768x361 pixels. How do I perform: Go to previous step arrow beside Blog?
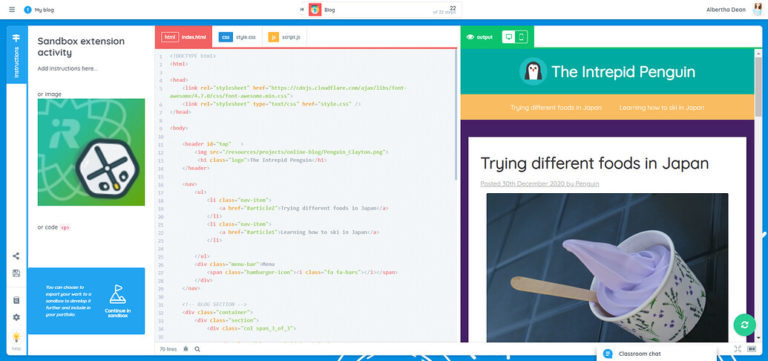pos(302,9)
